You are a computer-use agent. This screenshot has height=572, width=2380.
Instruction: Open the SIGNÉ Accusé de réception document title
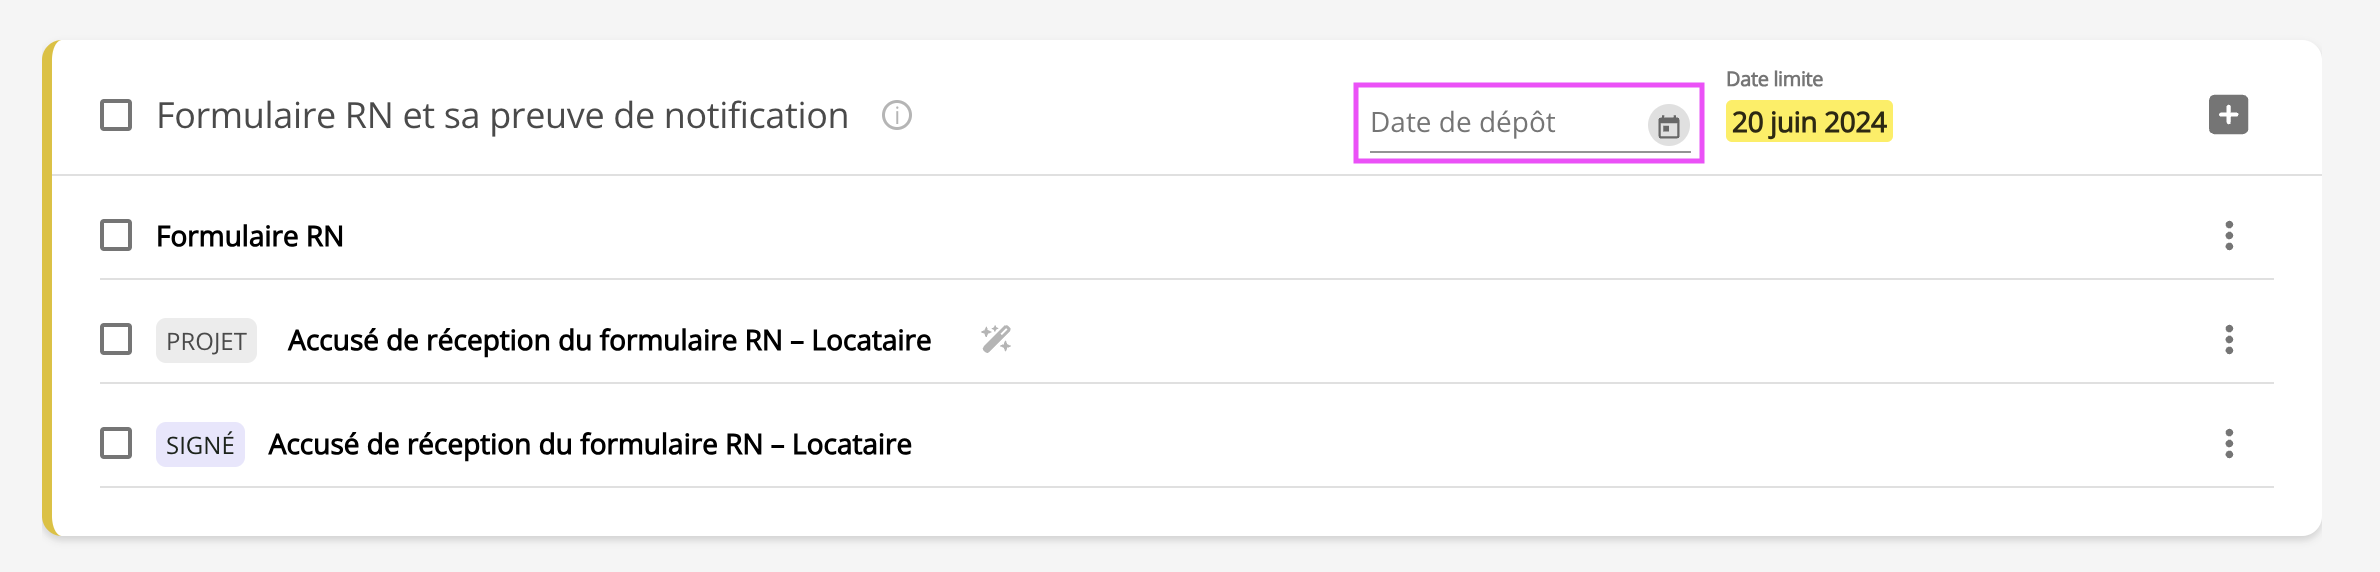590,445
